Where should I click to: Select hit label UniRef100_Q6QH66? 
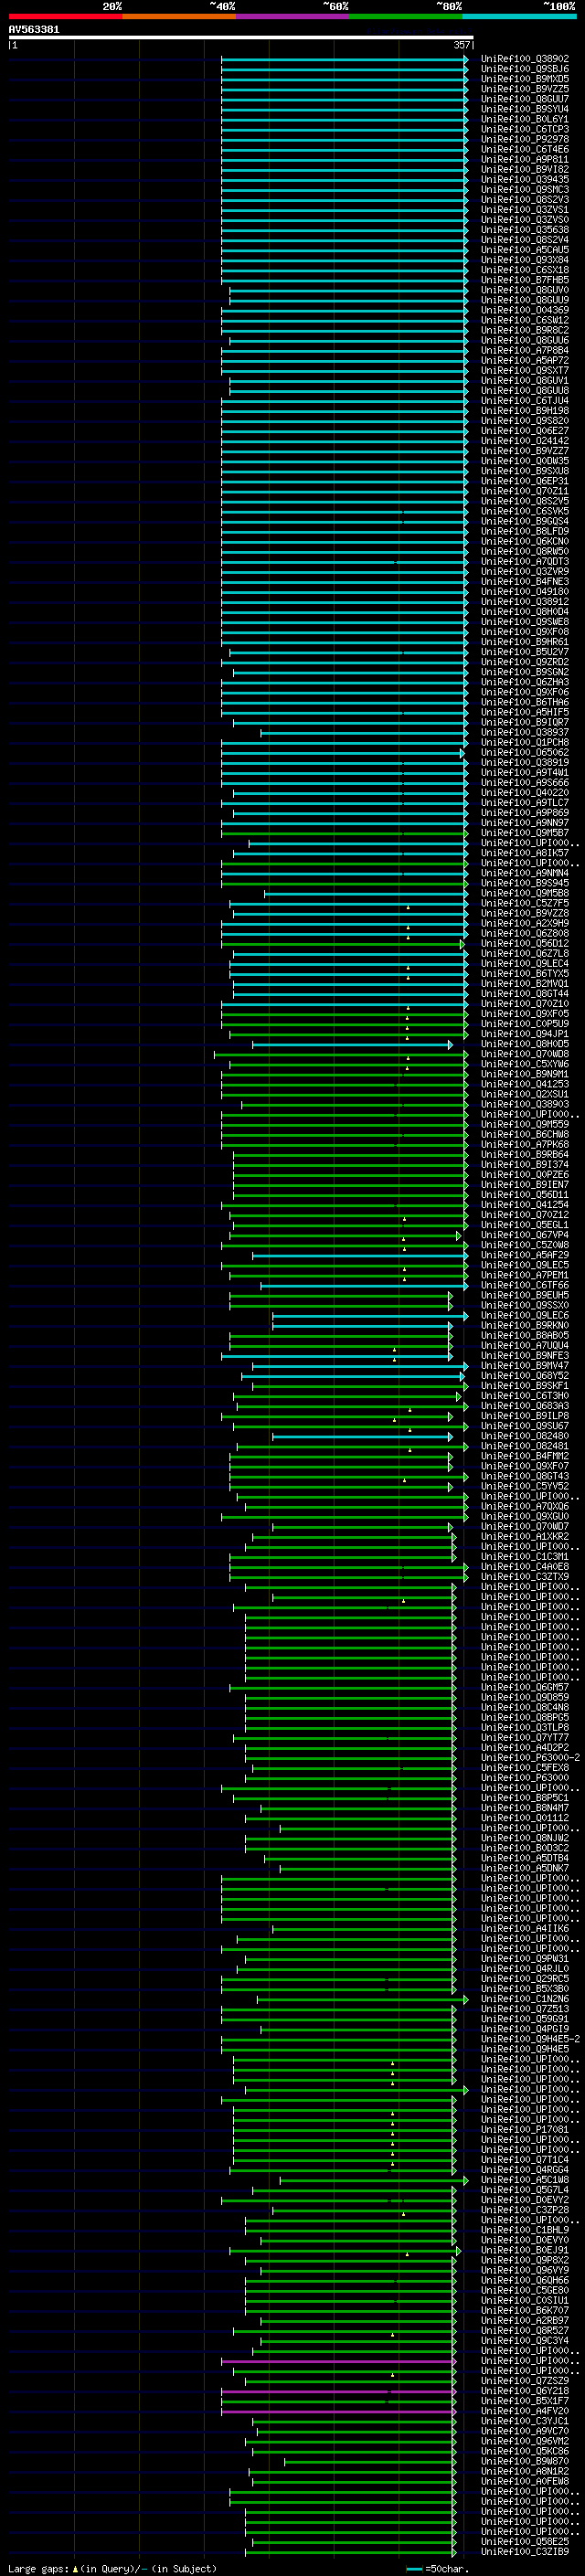524,2280
